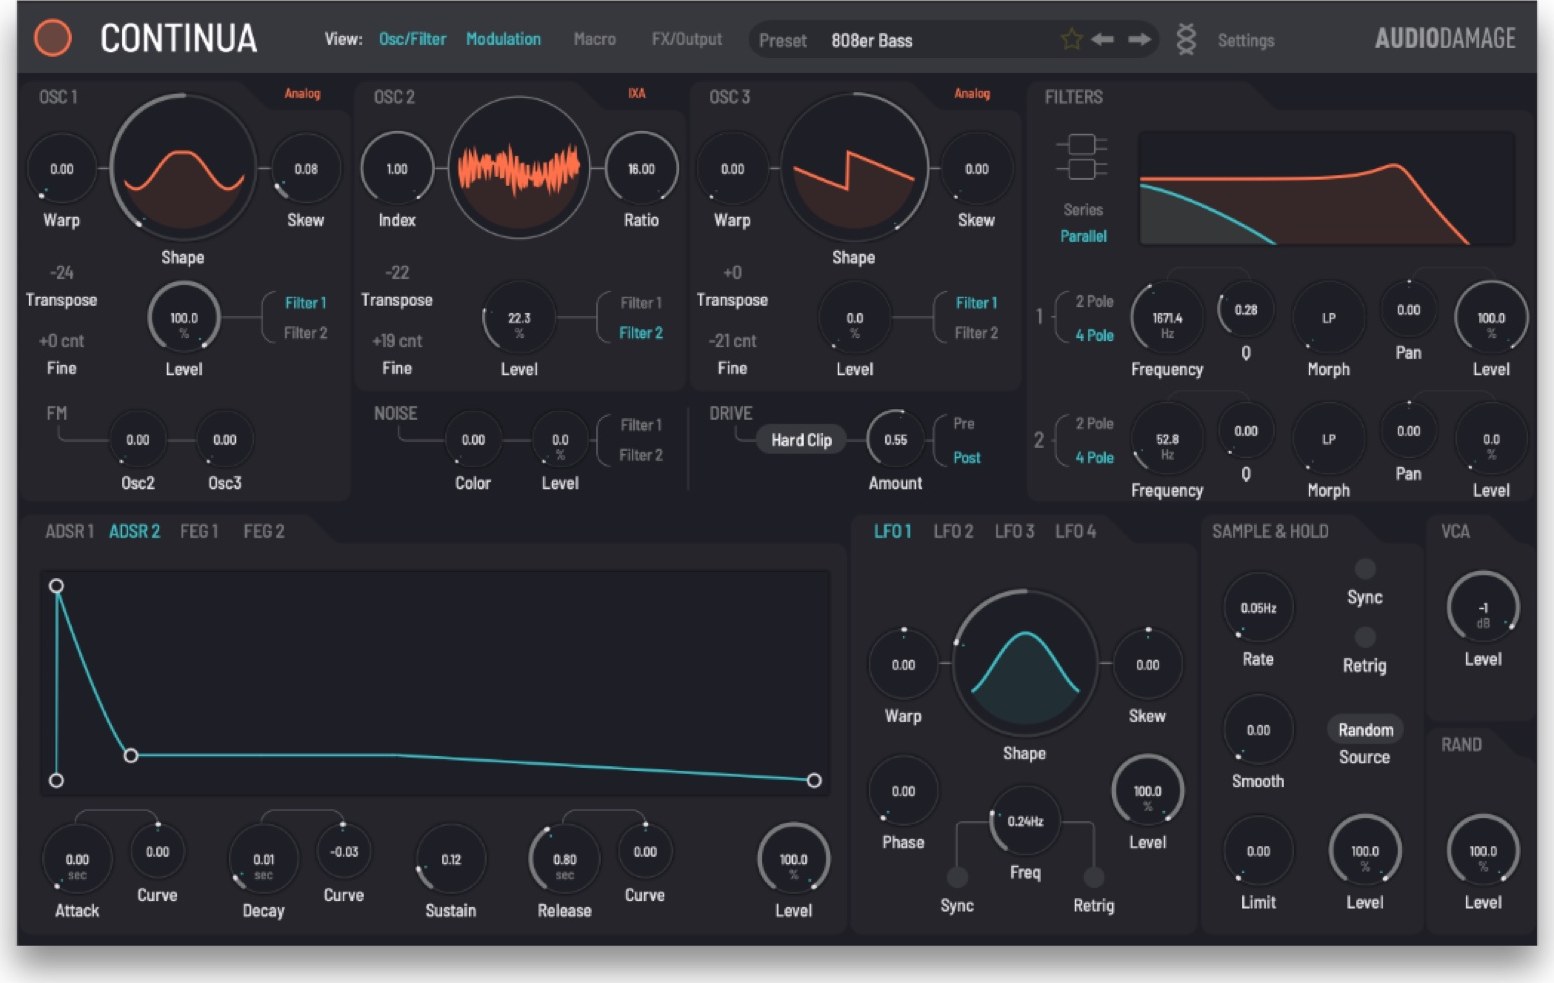Click the filter 1 Frequency knob
1554x983 pixels.
[x=1167, y=318]
